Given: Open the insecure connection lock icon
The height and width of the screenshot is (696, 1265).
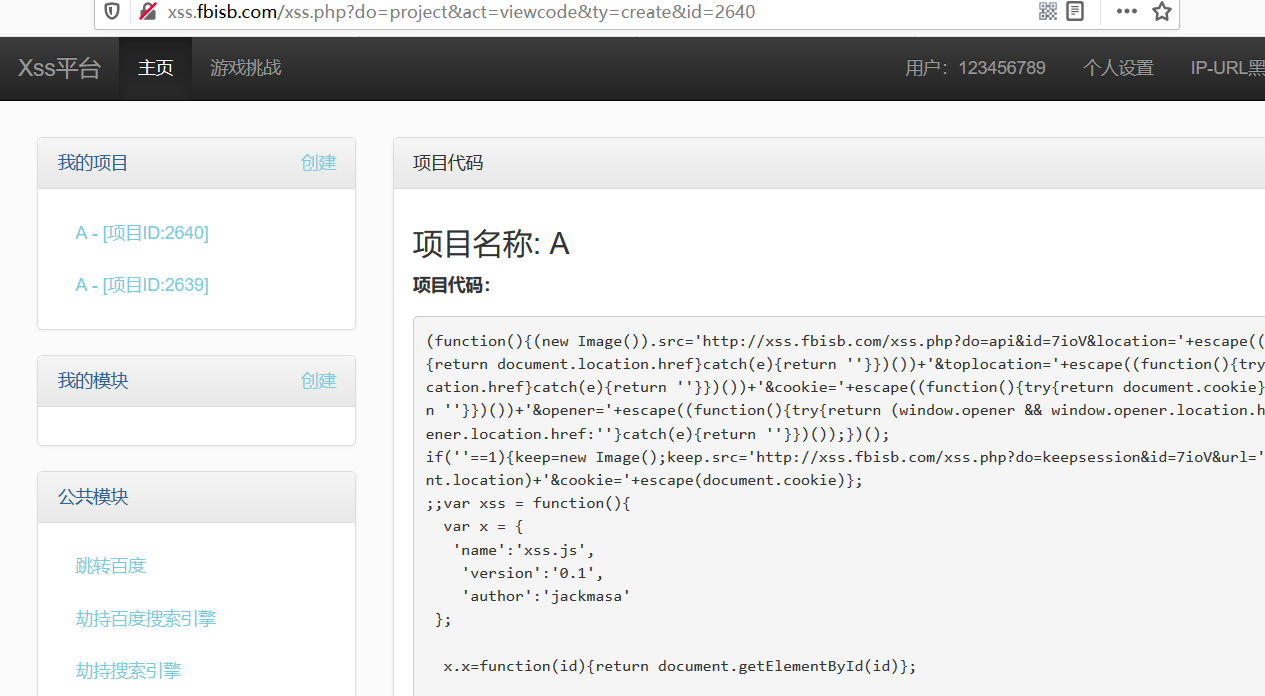Looking at the screenshot, I should click(148, 12).
